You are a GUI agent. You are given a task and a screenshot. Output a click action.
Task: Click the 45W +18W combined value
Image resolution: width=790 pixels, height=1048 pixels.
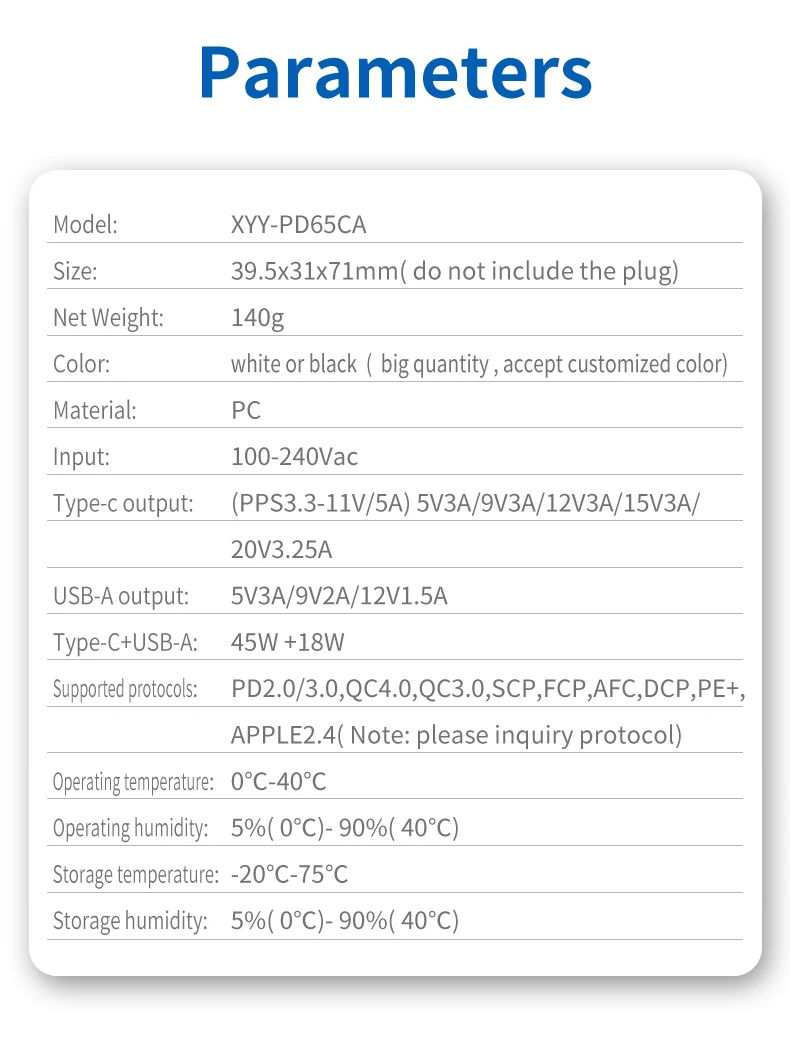point(287,643)
